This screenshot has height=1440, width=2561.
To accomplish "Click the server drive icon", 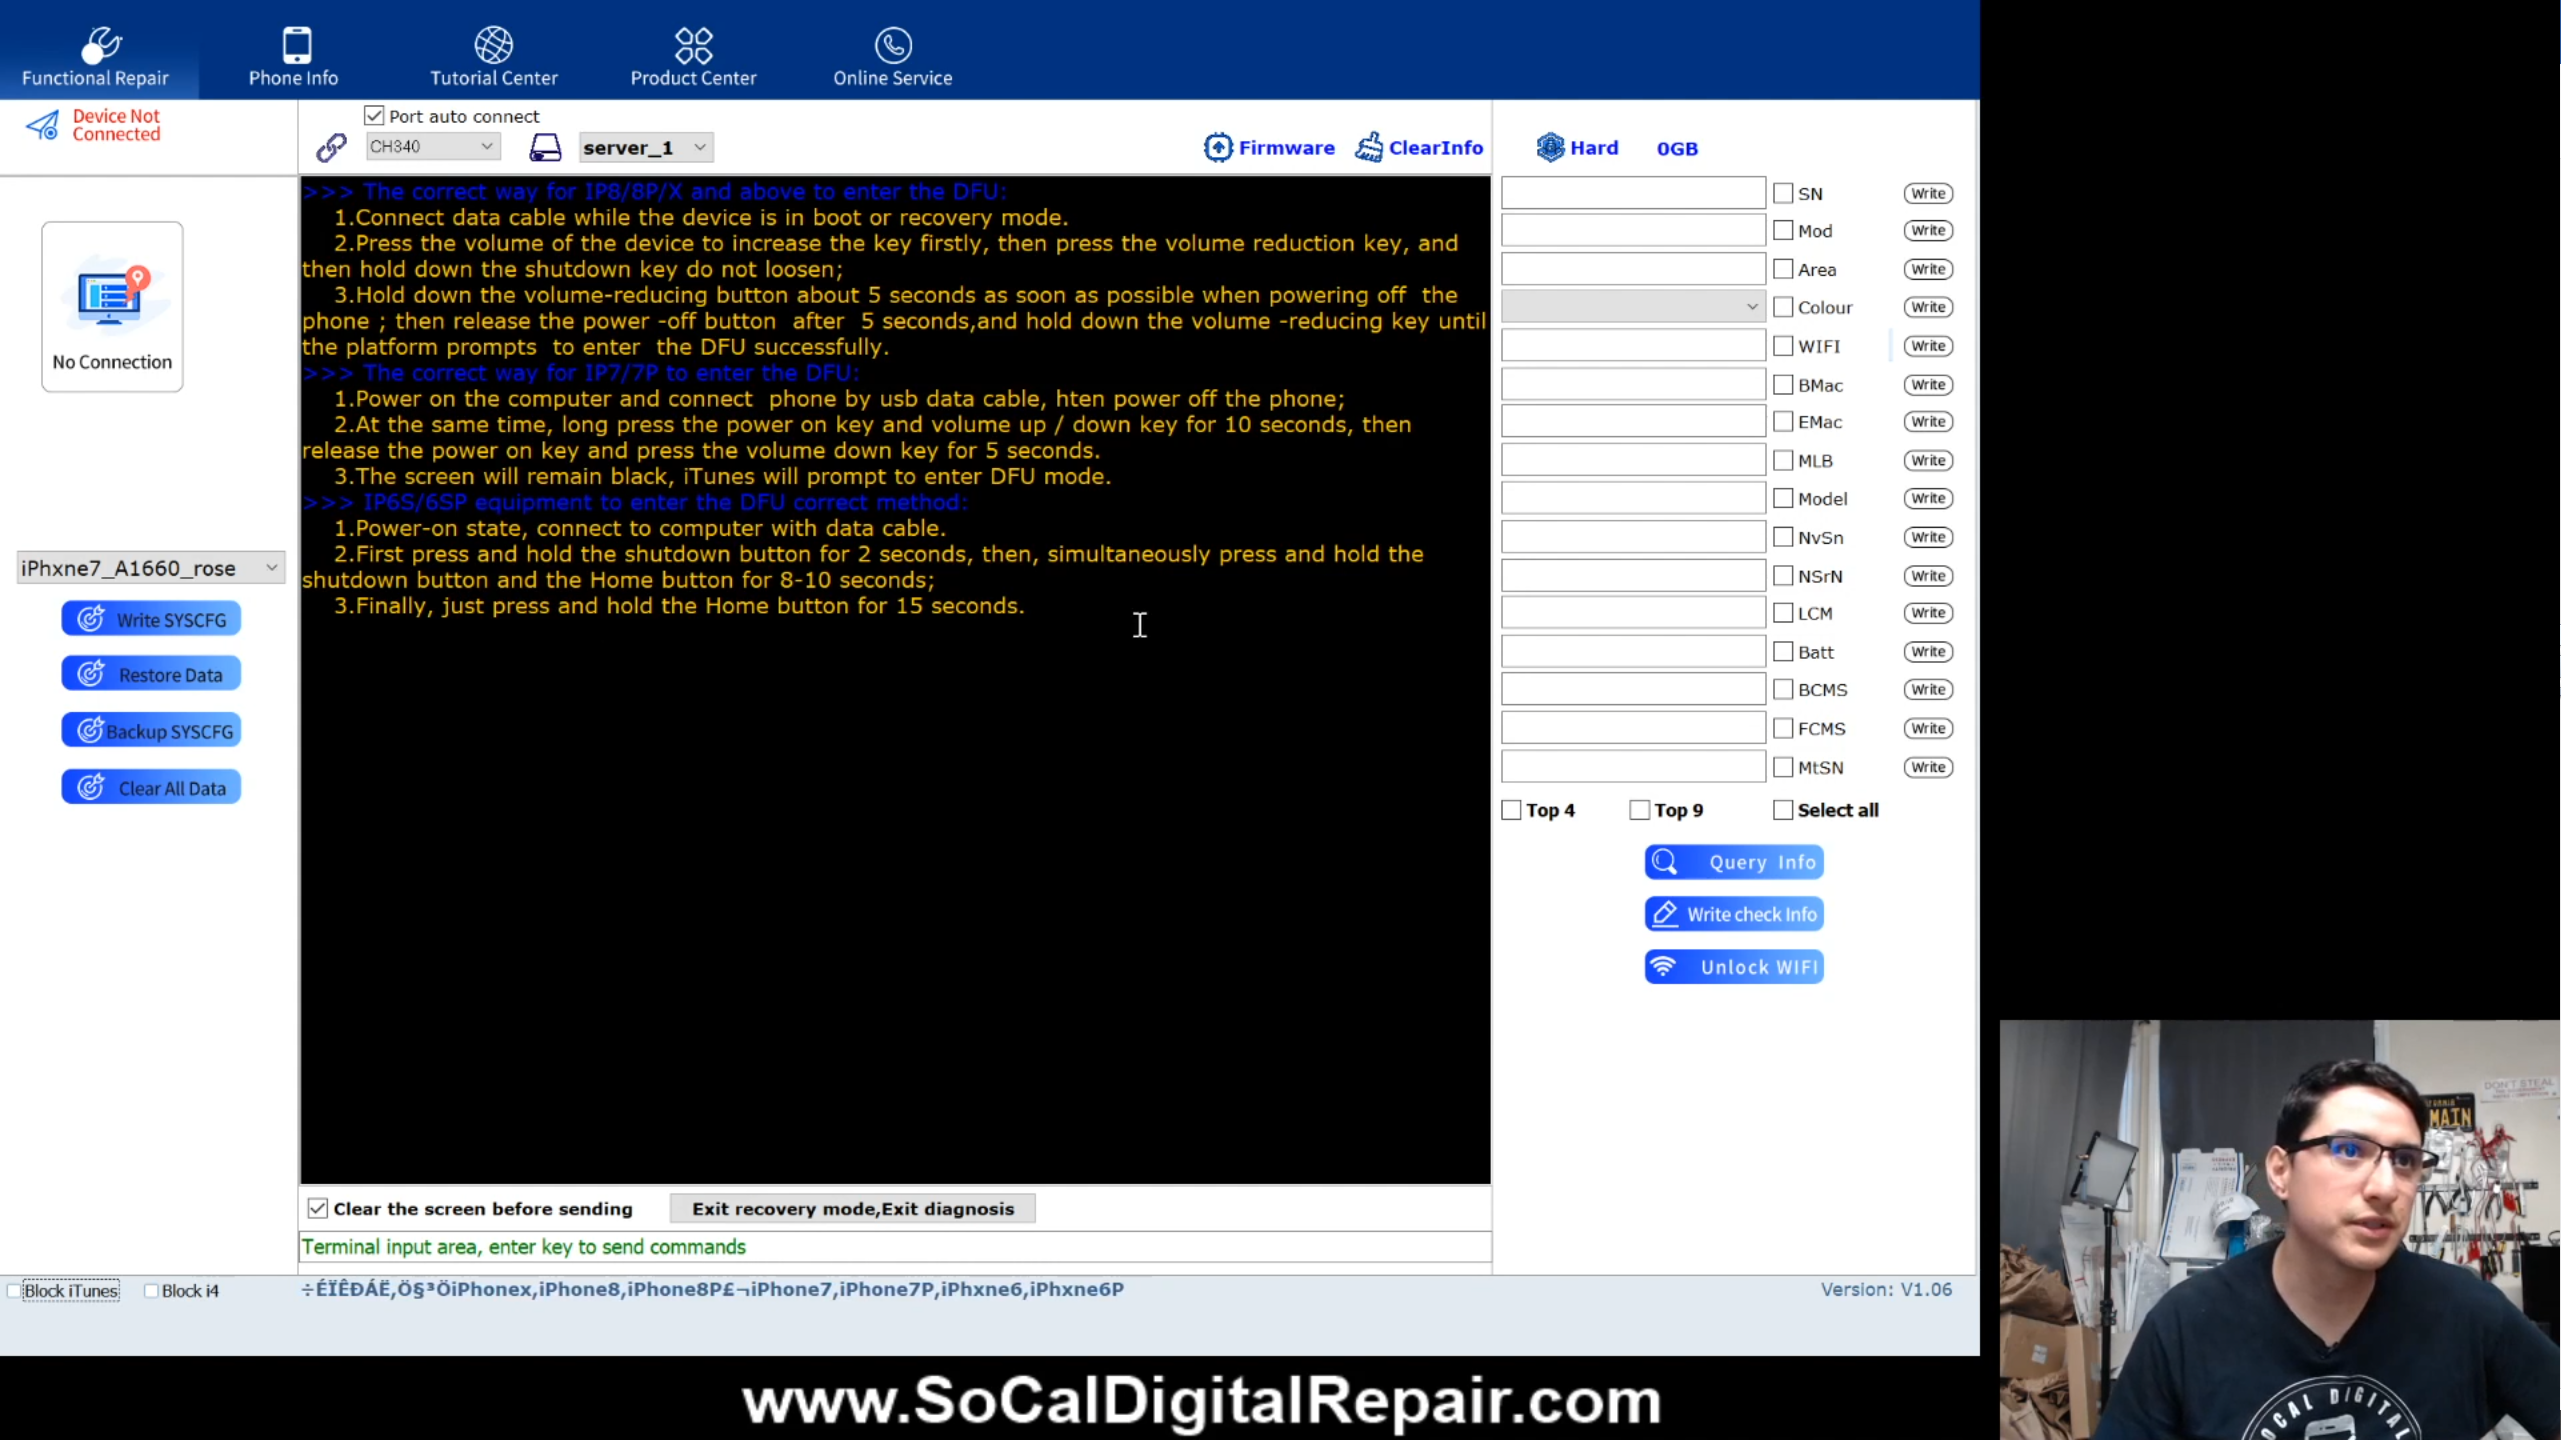I will (x=545, y=147).
